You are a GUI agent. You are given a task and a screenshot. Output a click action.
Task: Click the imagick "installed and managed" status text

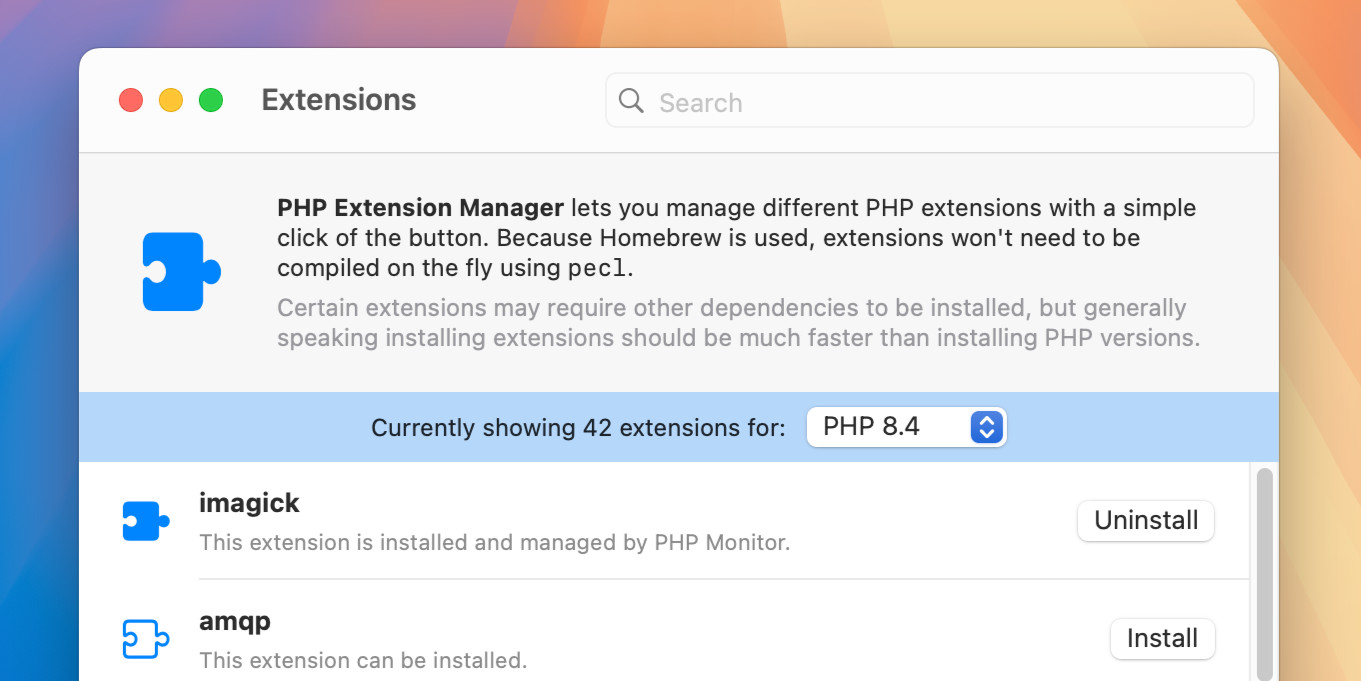(494, 543)
